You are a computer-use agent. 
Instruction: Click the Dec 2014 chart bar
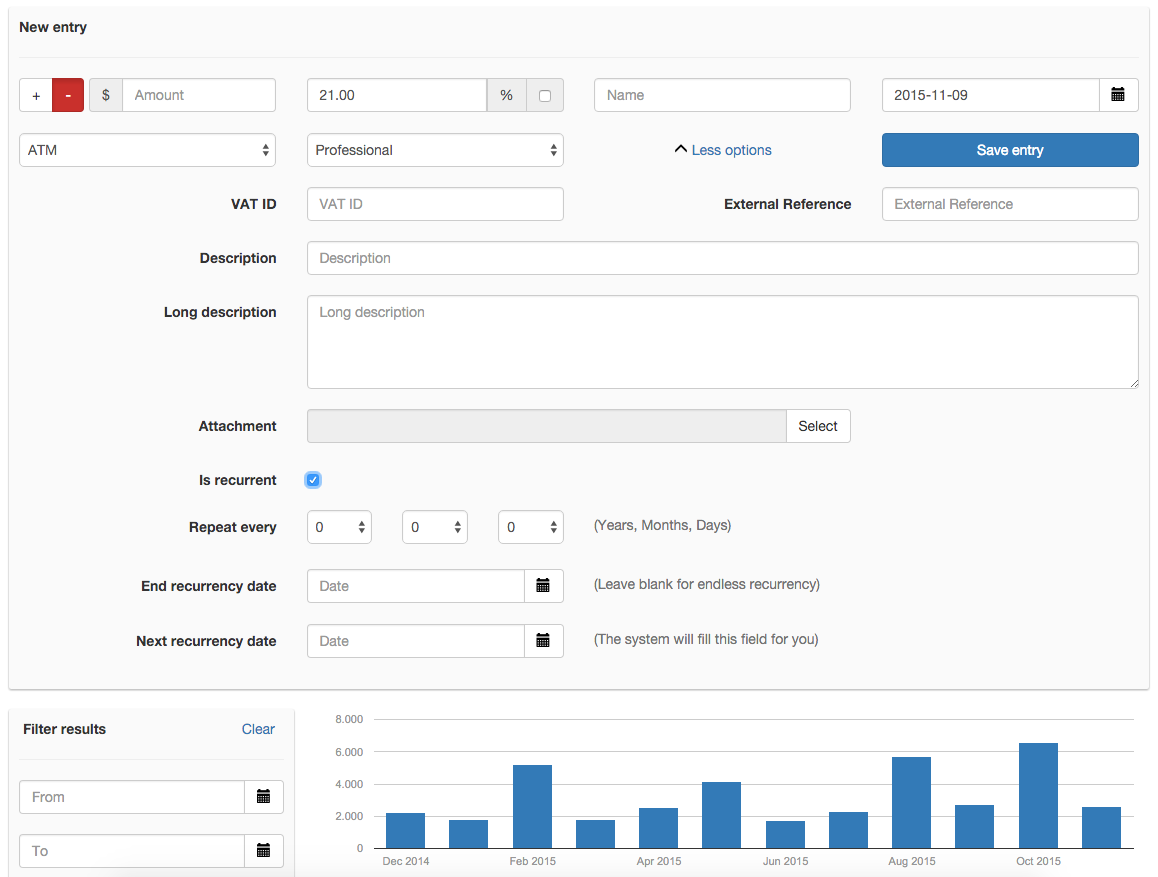point(405,830)
